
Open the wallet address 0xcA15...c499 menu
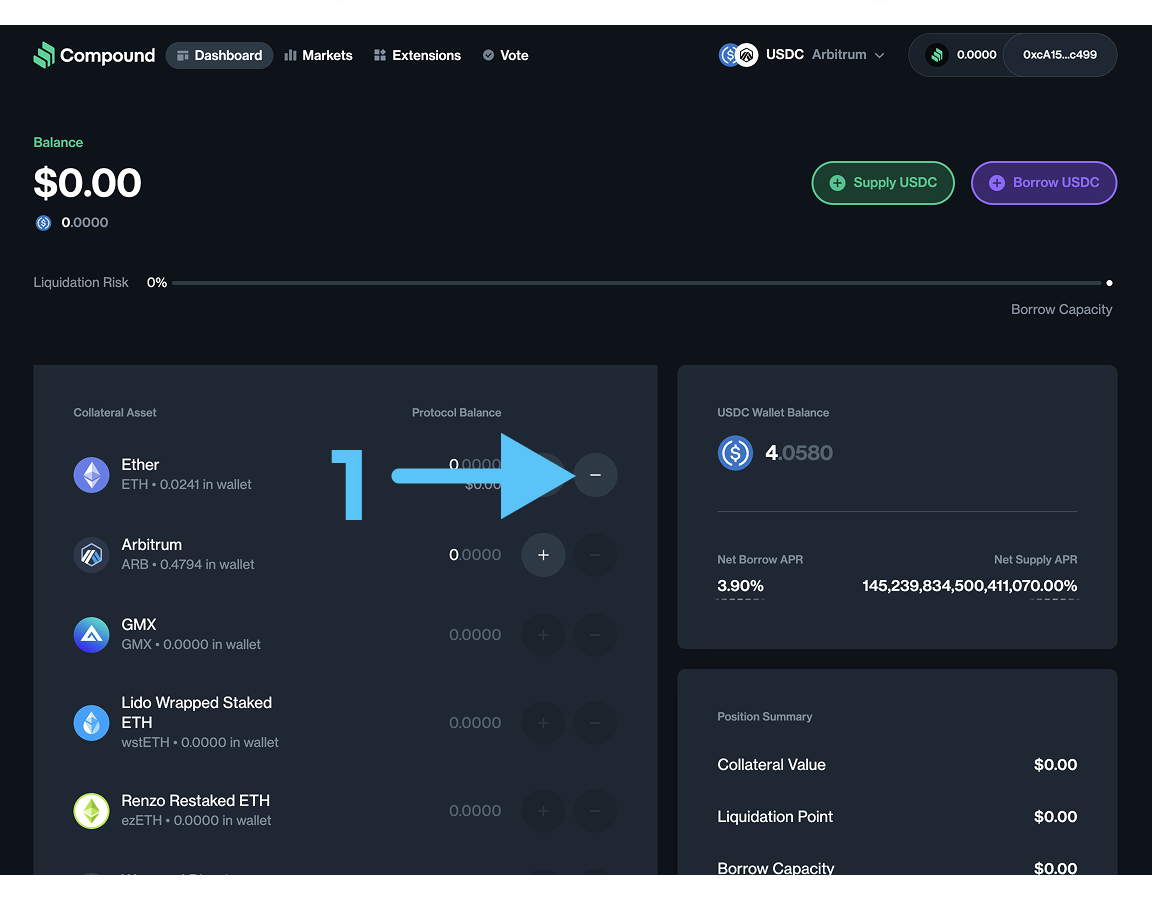click(x=1059, y=55)
